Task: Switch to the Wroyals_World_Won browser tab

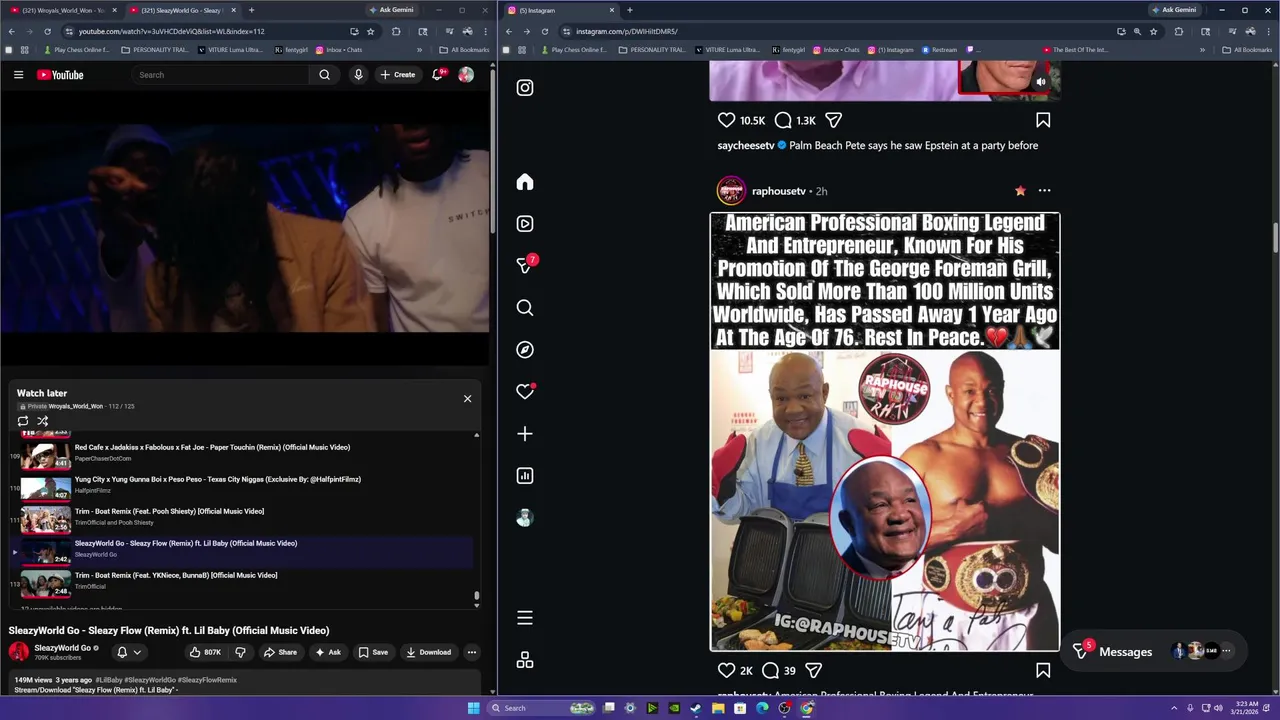Action: coord(62,10)
